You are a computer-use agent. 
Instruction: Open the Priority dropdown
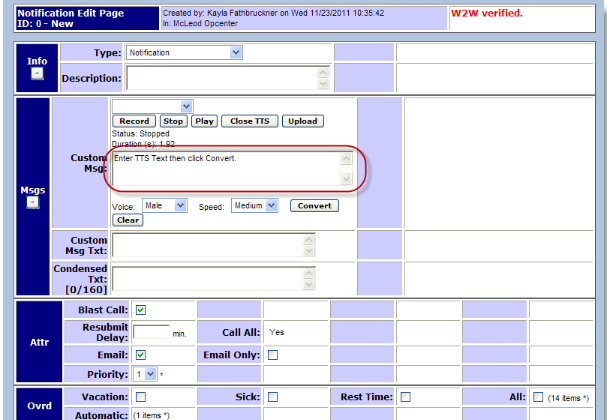(x=145, y=374)
